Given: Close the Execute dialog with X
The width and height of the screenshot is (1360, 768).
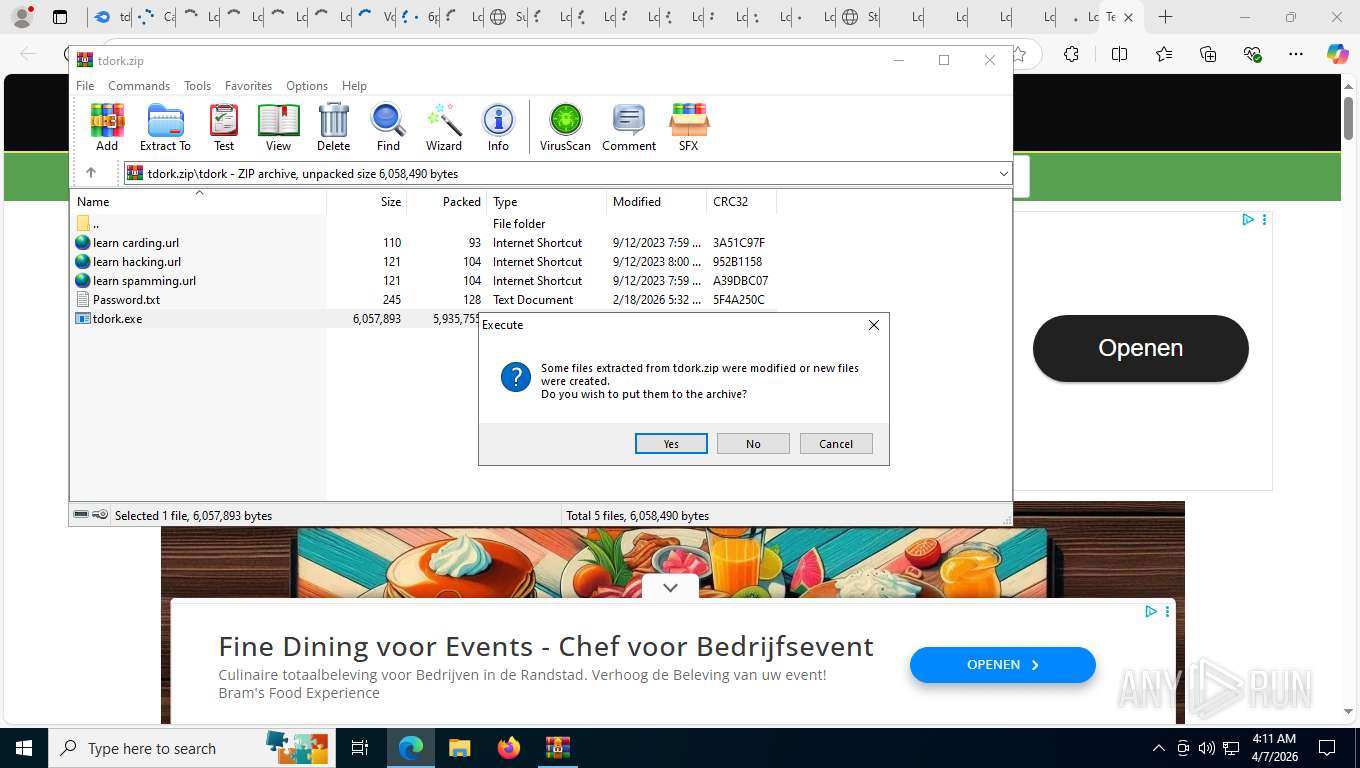Looking at the screenshot, I should (x=874, y=325).
